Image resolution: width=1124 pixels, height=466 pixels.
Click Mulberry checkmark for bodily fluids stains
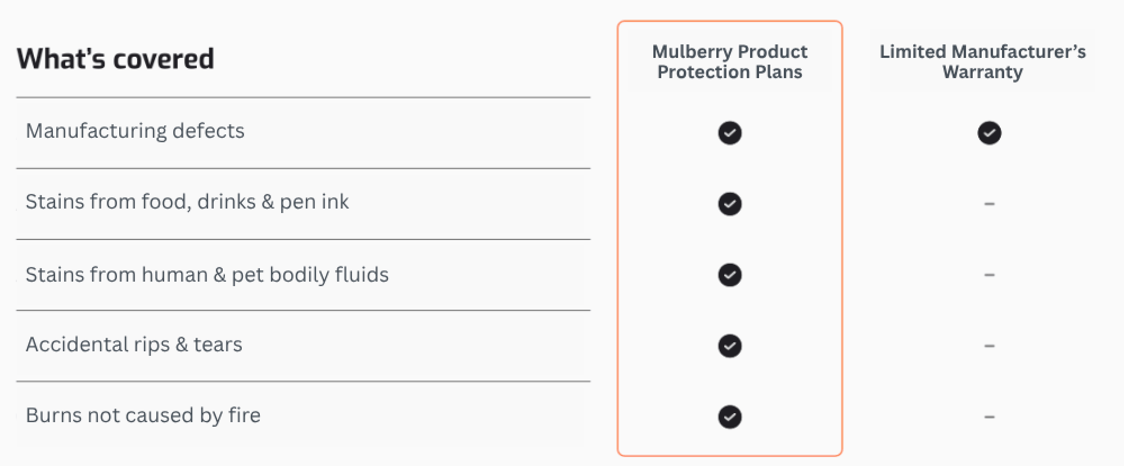click(x=730, y=275)
